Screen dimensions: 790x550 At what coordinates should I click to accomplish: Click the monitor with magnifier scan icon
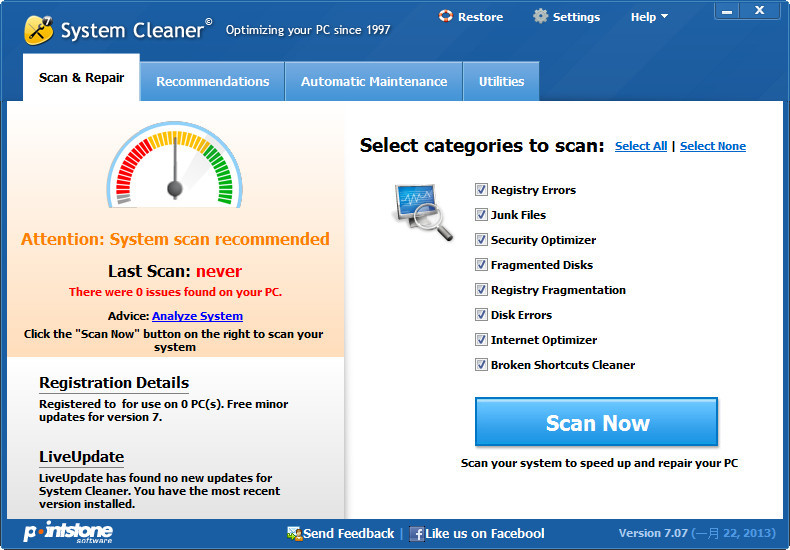tap(422, 212)
